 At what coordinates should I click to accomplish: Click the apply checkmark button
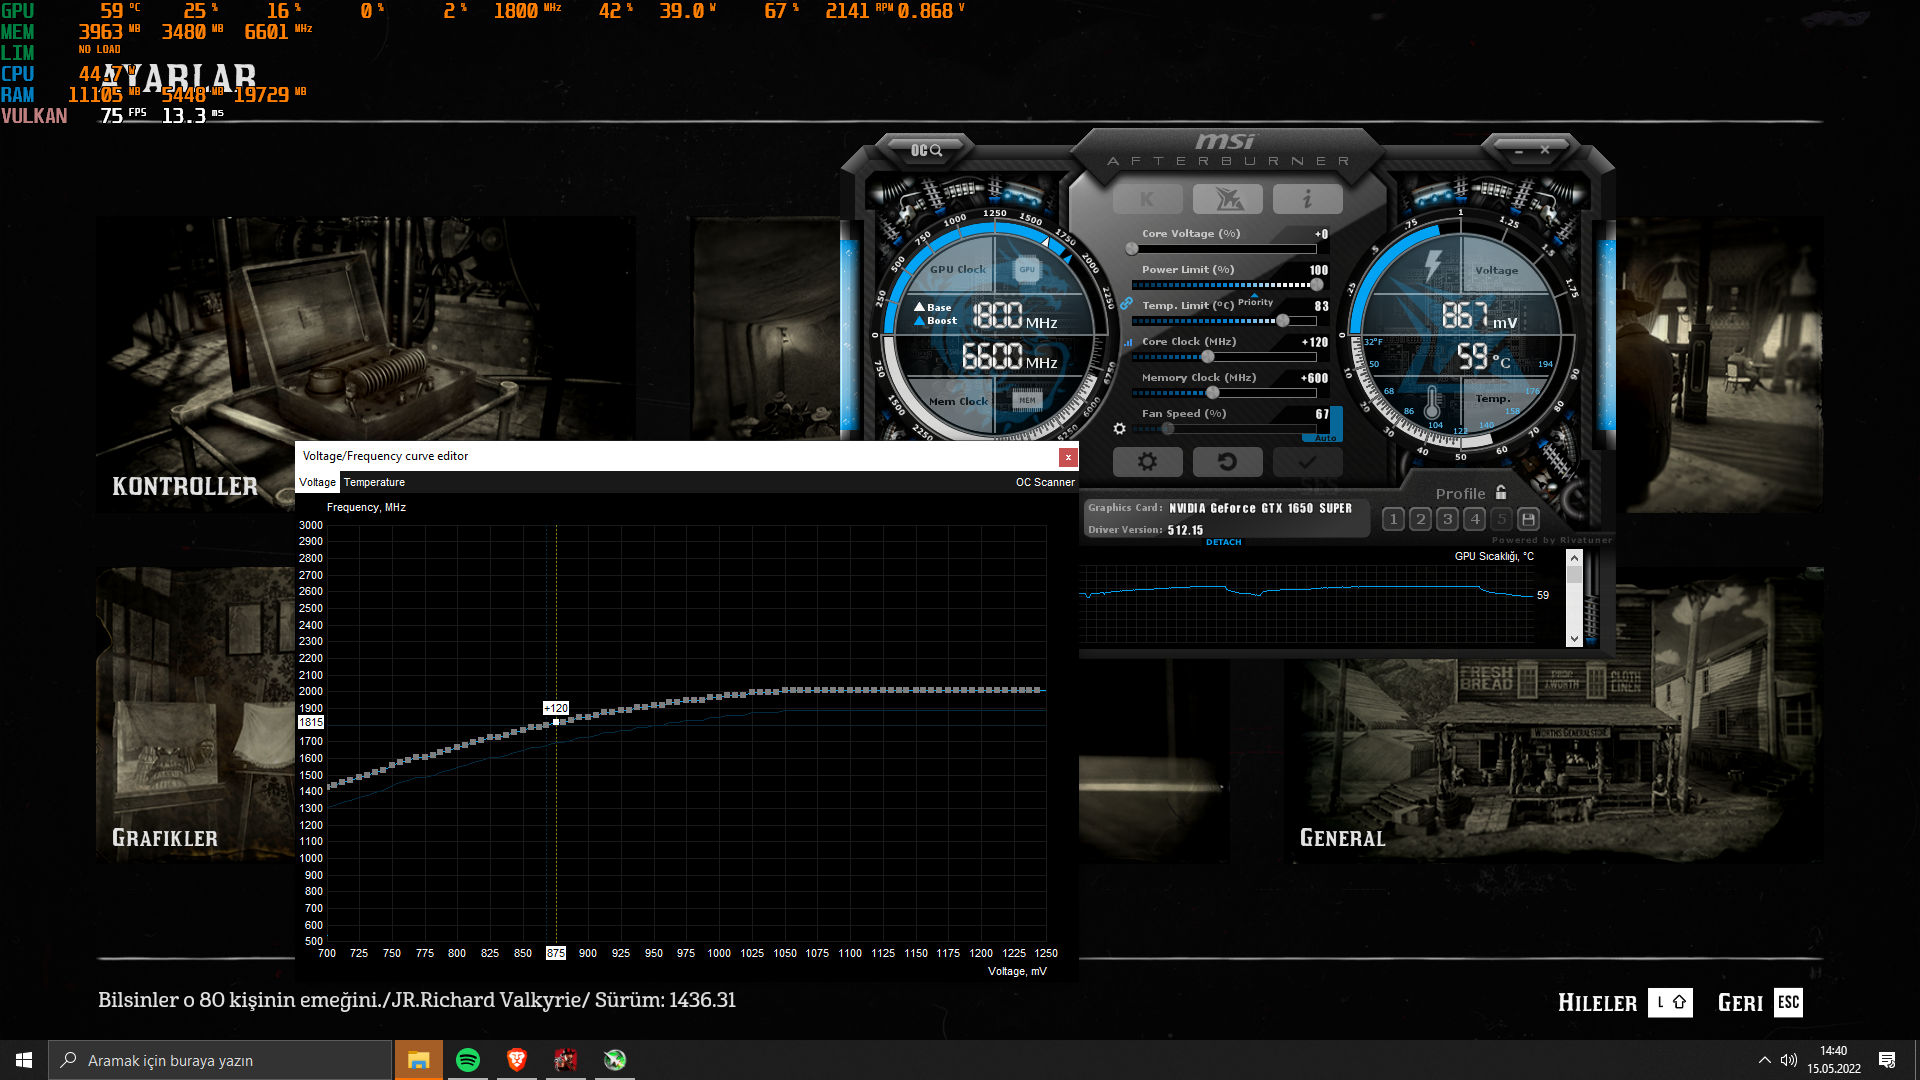1307,461
